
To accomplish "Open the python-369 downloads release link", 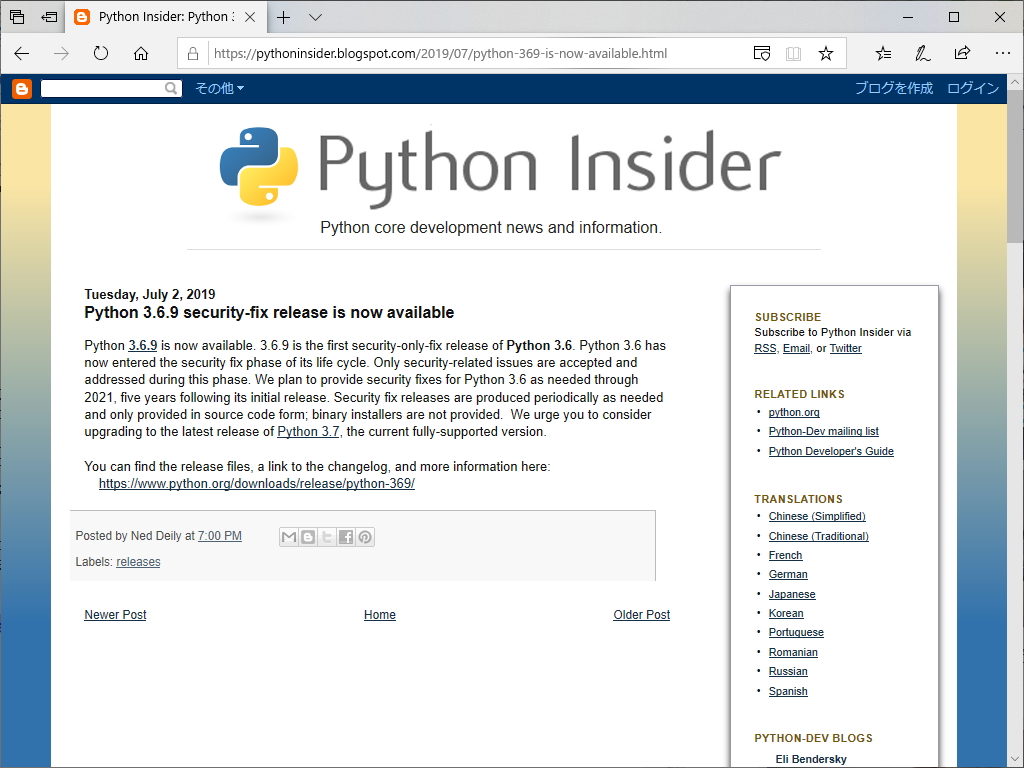I will point(256,482).
